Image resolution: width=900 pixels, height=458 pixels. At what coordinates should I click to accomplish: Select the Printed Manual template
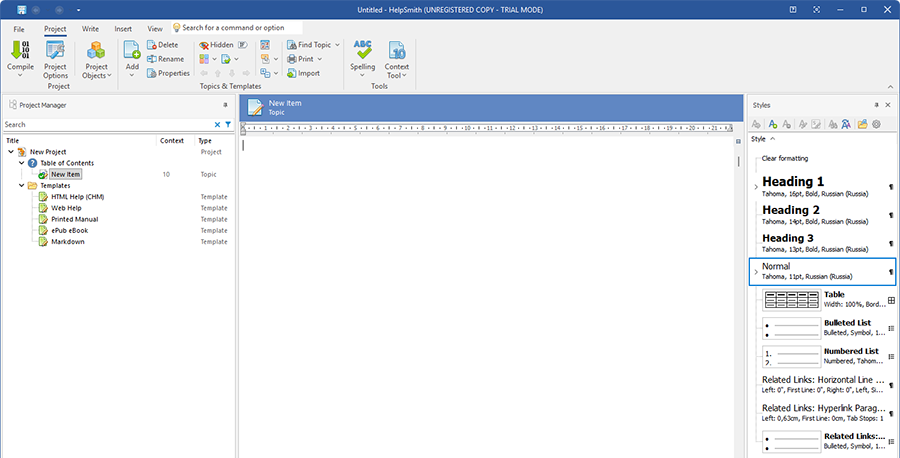pos(75,219)
